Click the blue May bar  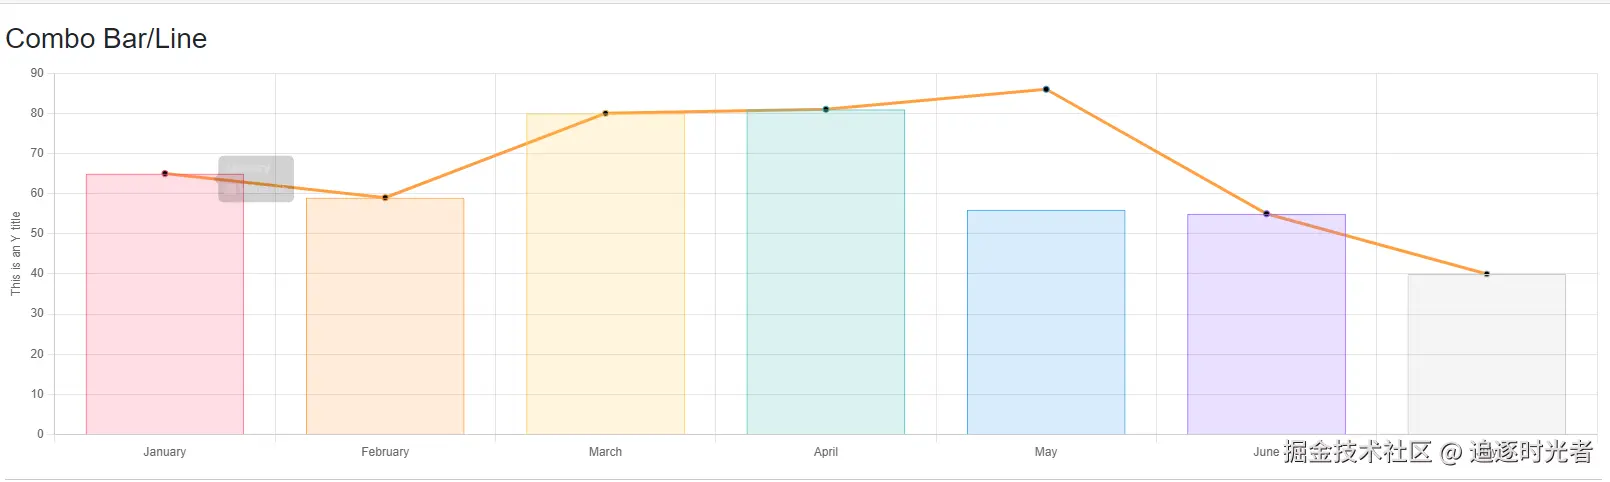[1046, 325]
